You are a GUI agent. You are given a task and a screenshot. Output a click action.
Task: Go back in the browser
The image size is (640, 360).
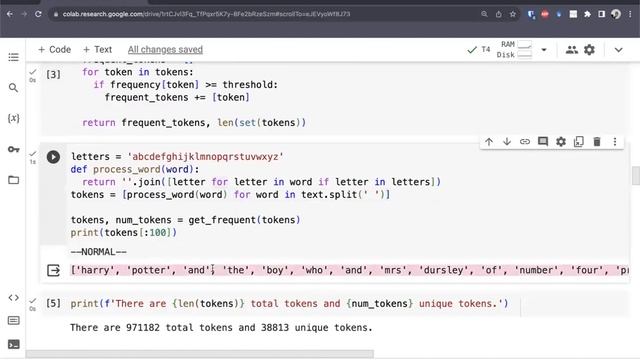10,14
